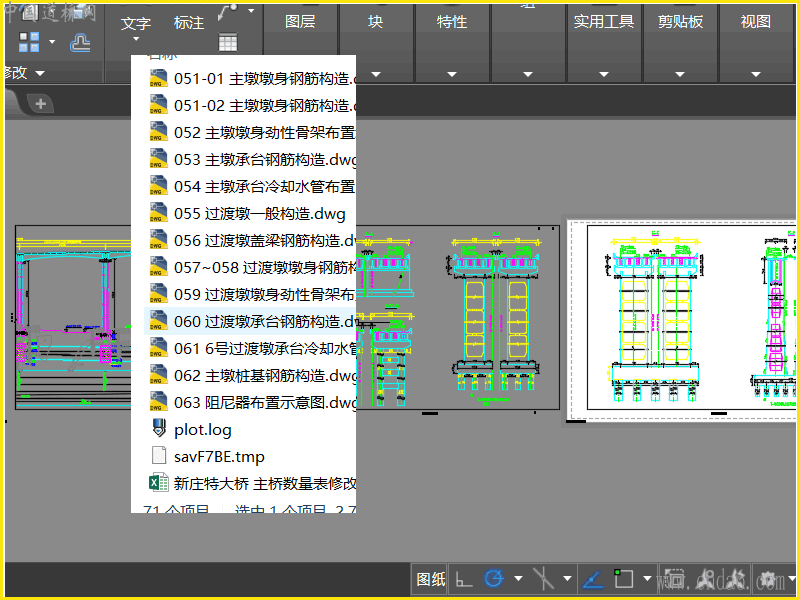Open the Leader tool flyout arrow
The width and height of the screenshot is (800, 600).
coord(251,11)
